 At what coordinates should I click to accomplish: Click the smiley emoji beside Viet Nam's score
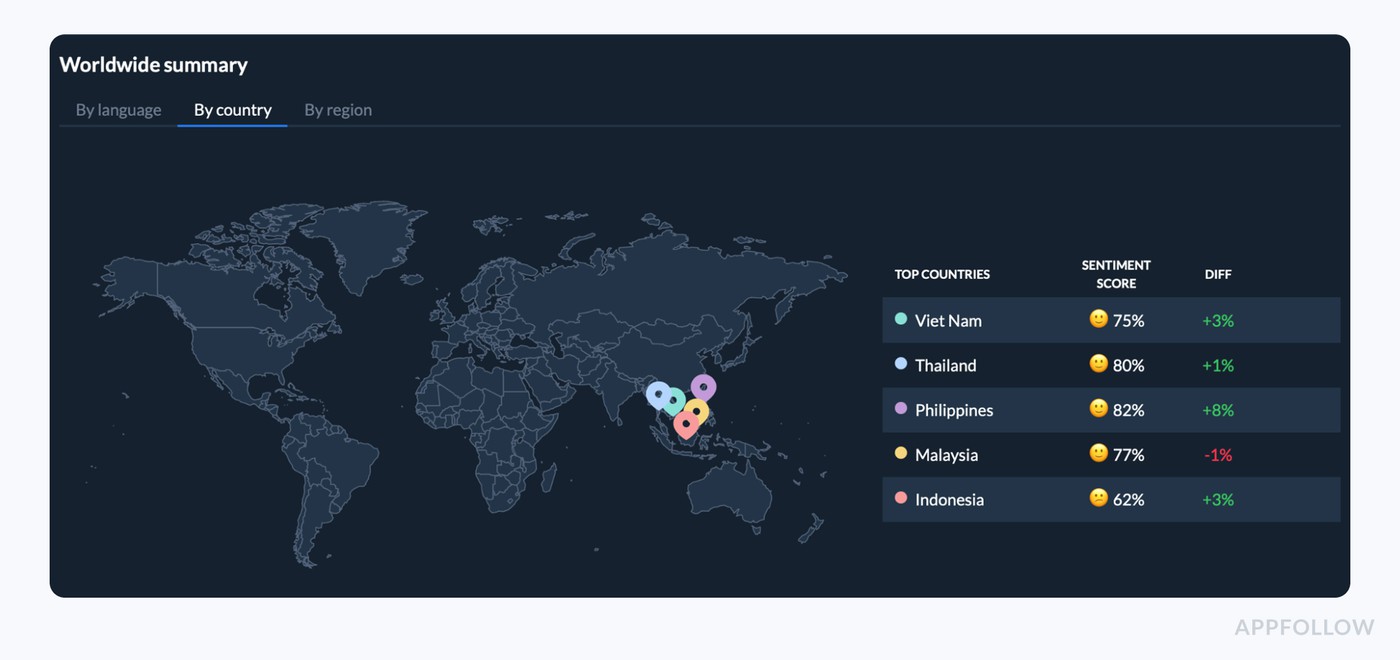pyautogui.click(x=1097, y=320)
